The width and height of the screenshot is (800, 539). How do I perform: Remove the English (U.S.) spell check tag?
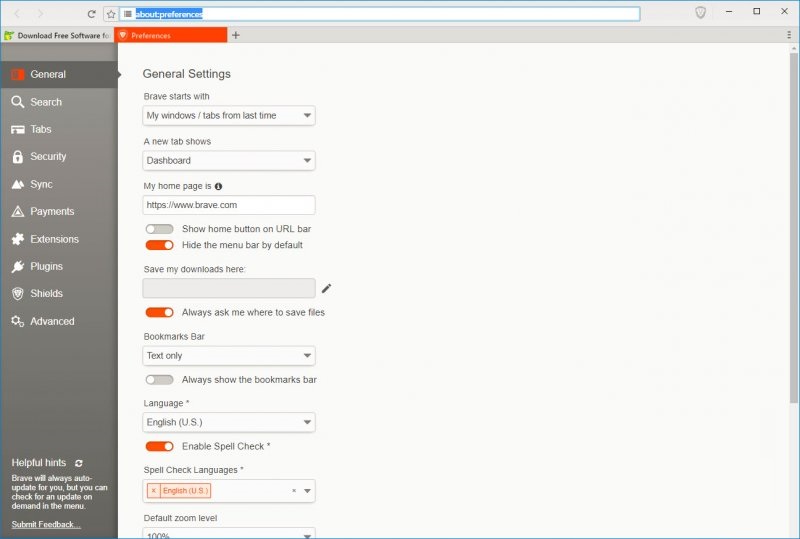pos(153,491)
